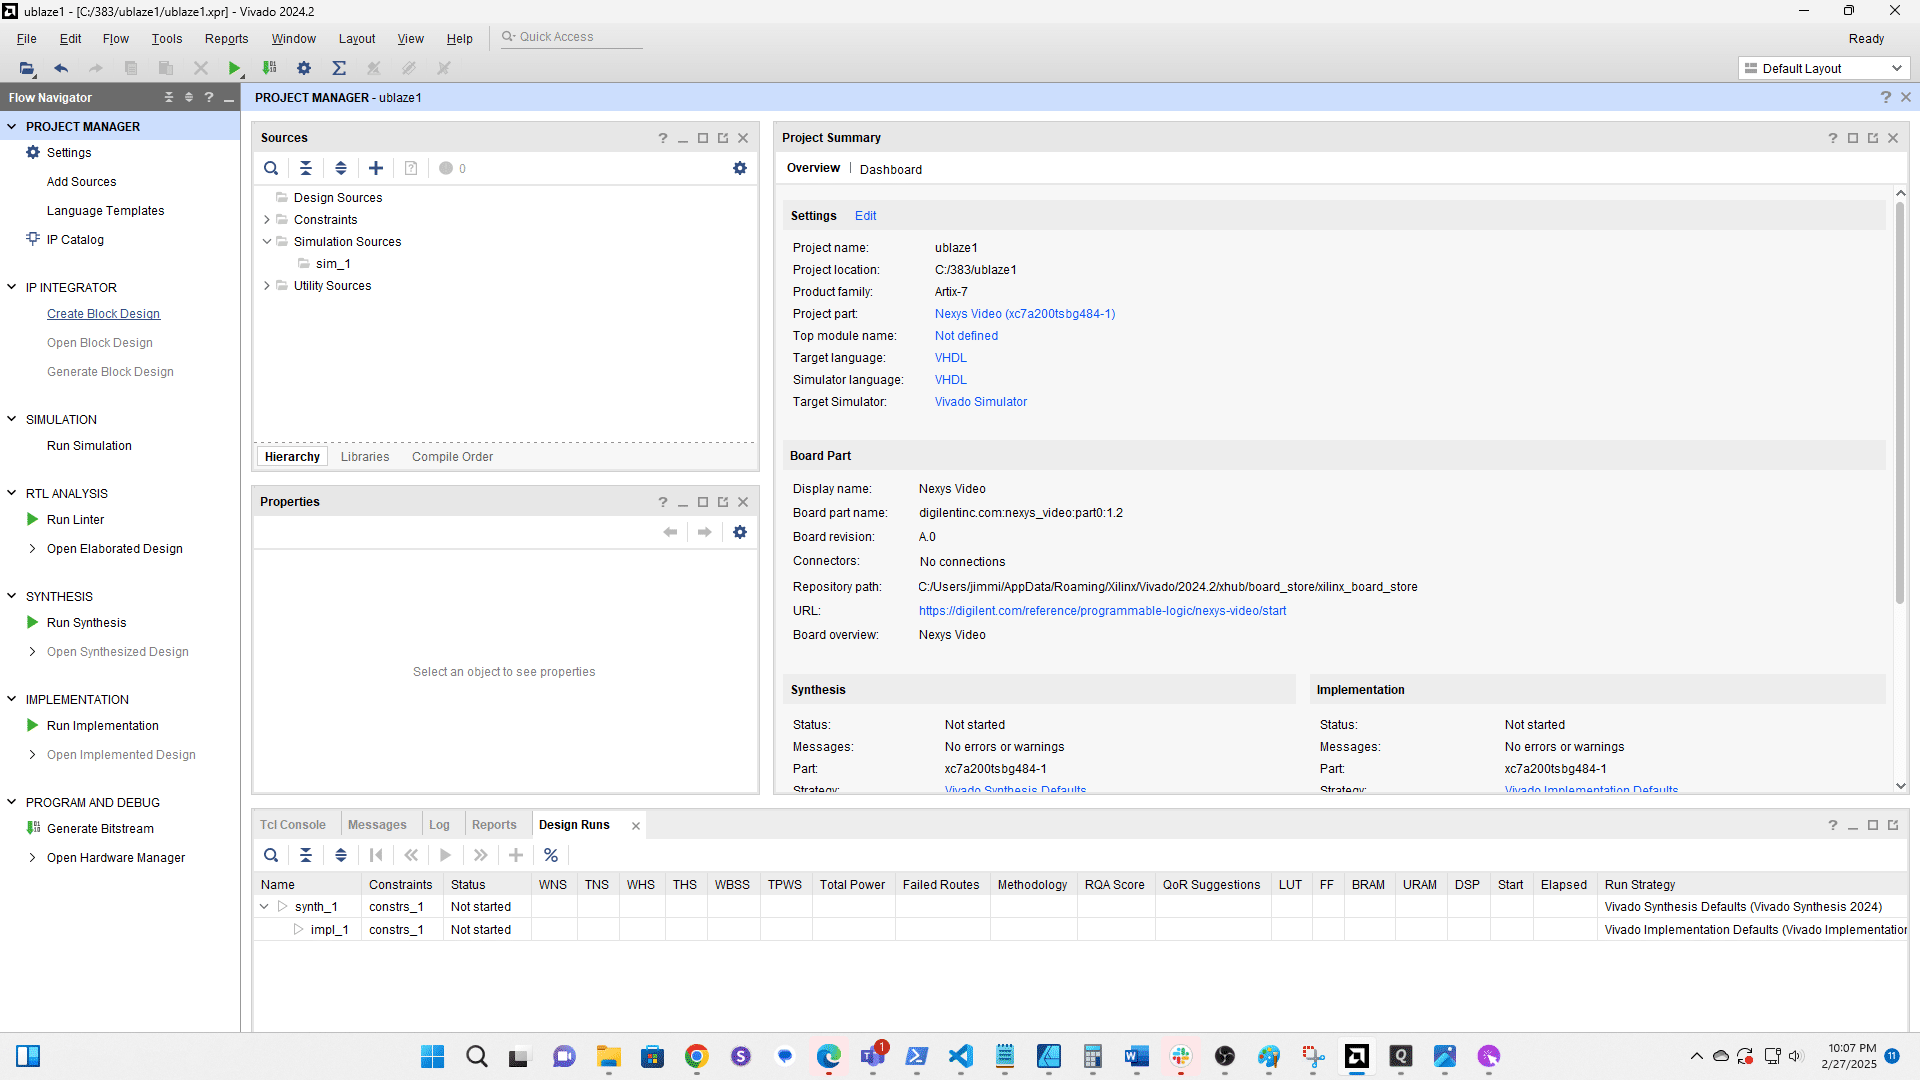Open Settings gear in main toolbar
This screenshot has width=1920, height=1080.
coord(304,68)
